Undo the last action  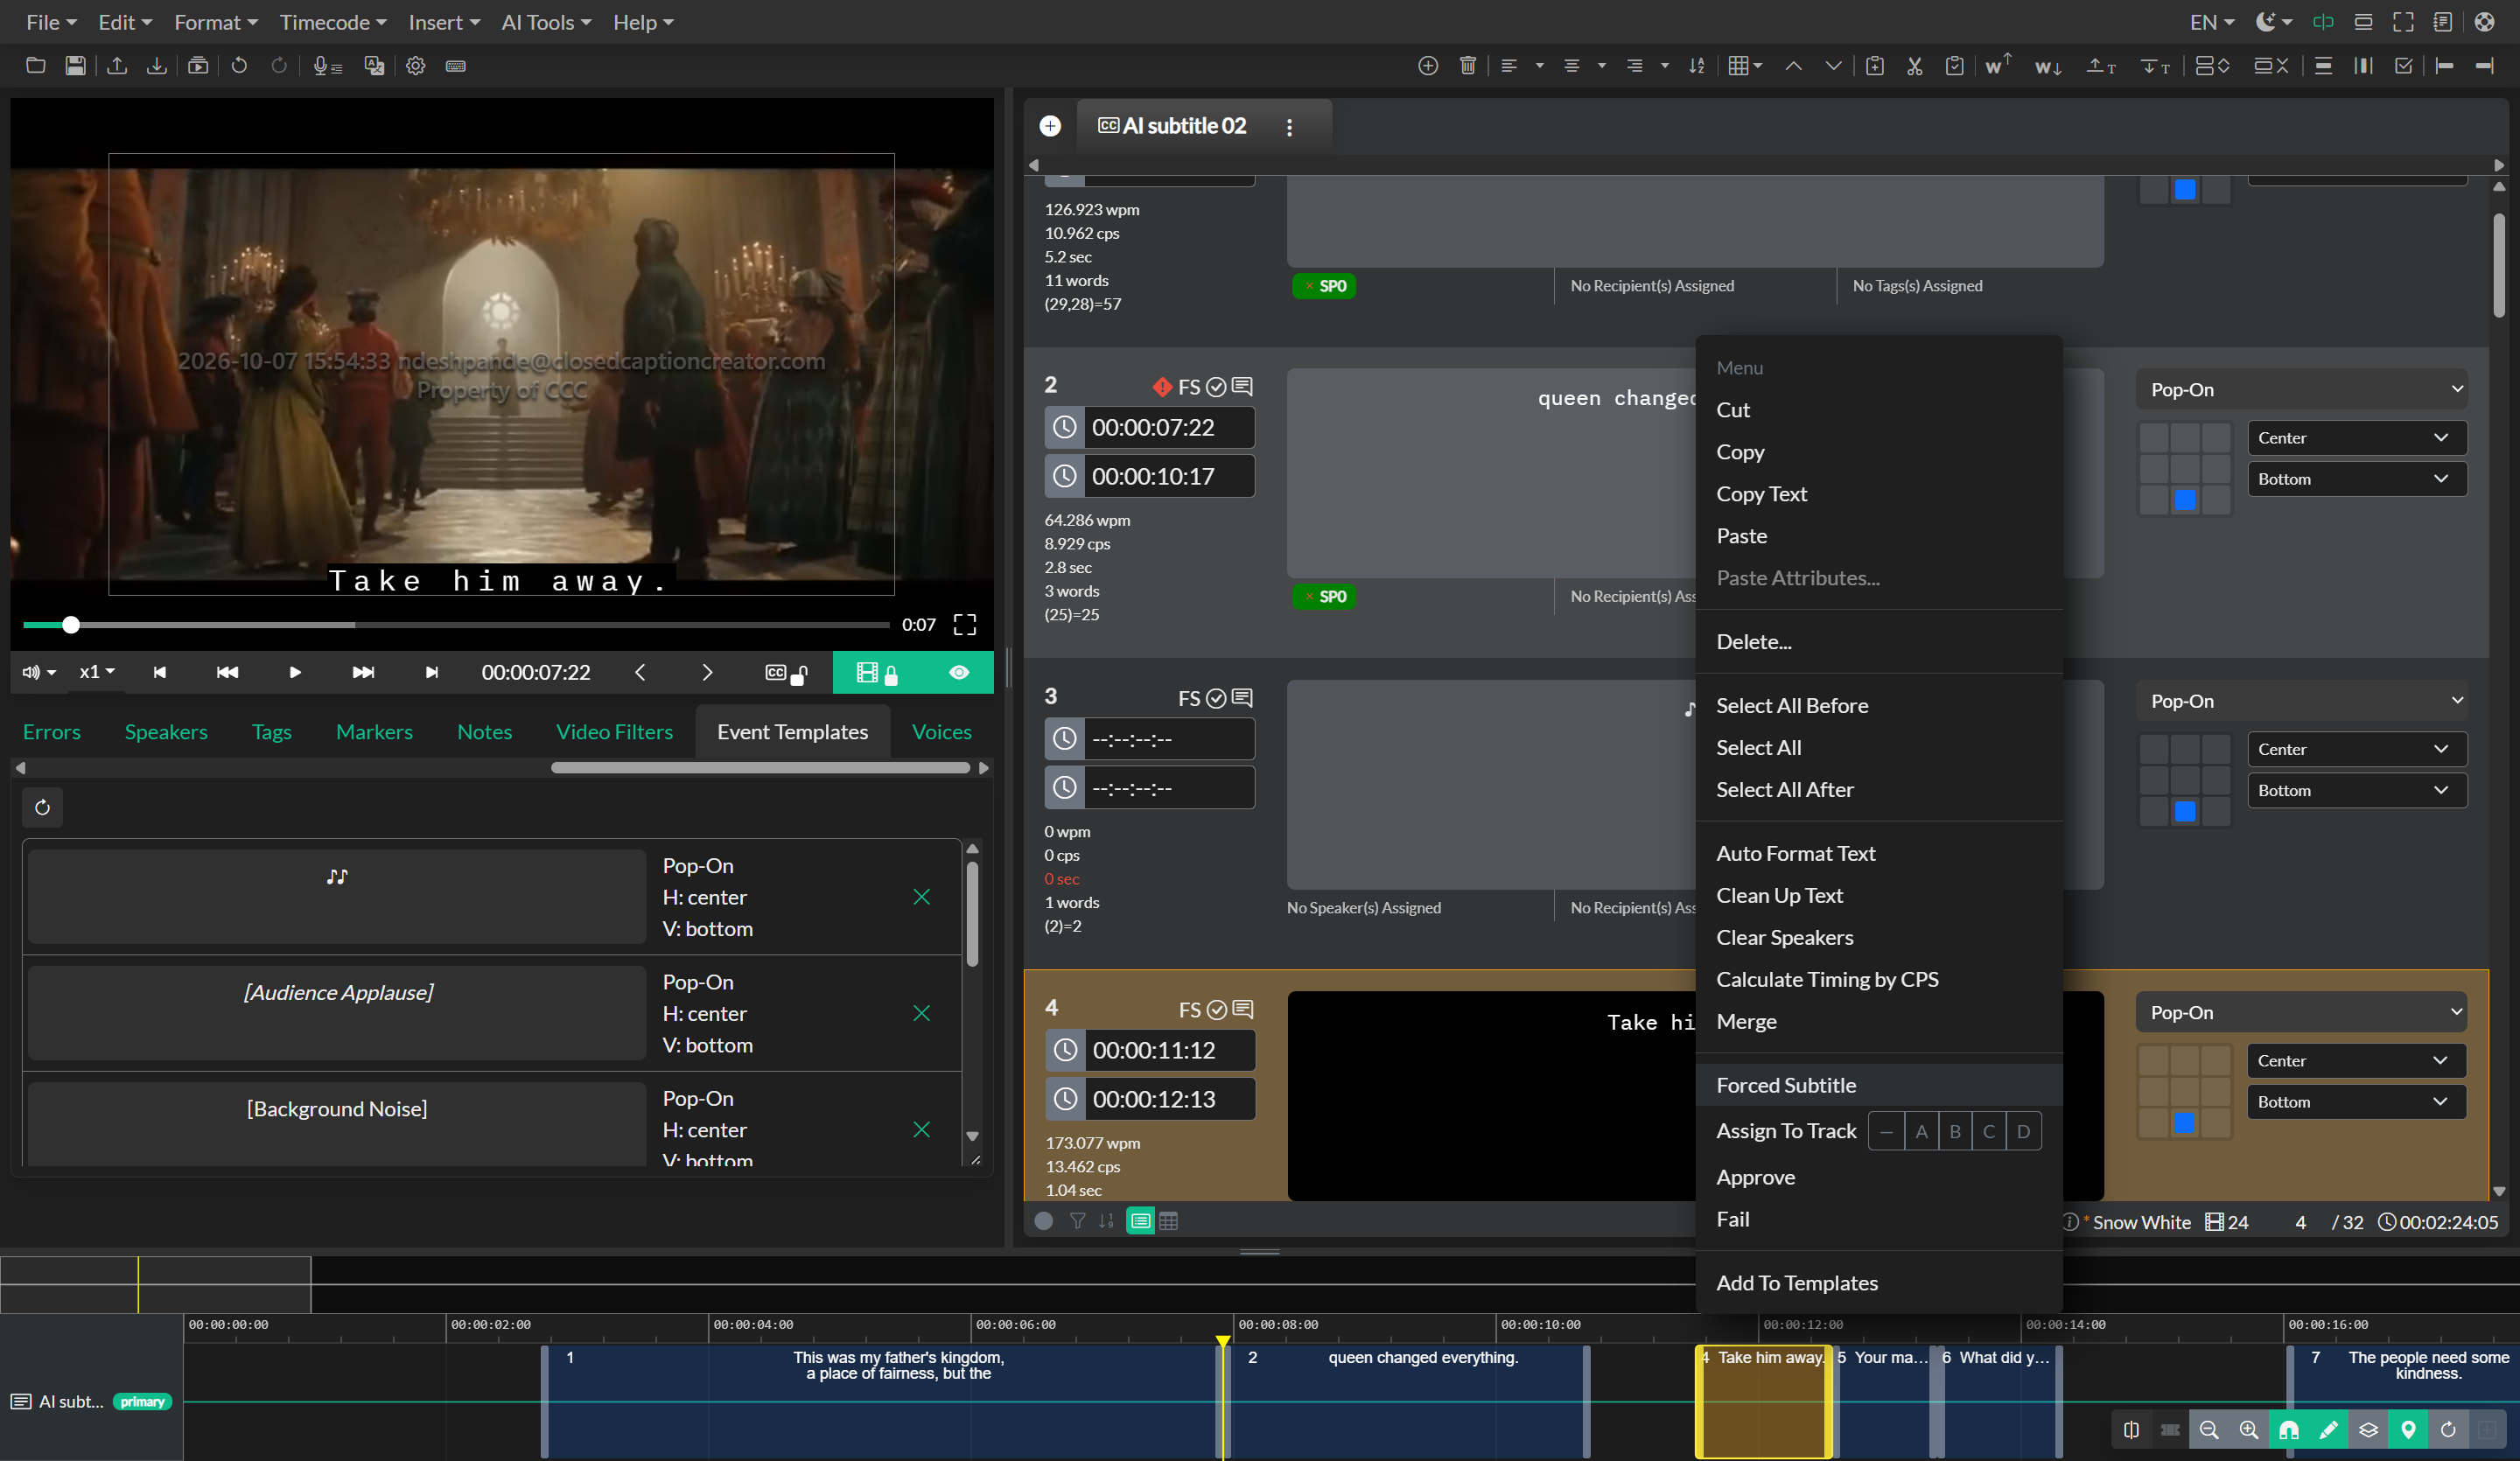pyautogui.click(x=239, y=66)
